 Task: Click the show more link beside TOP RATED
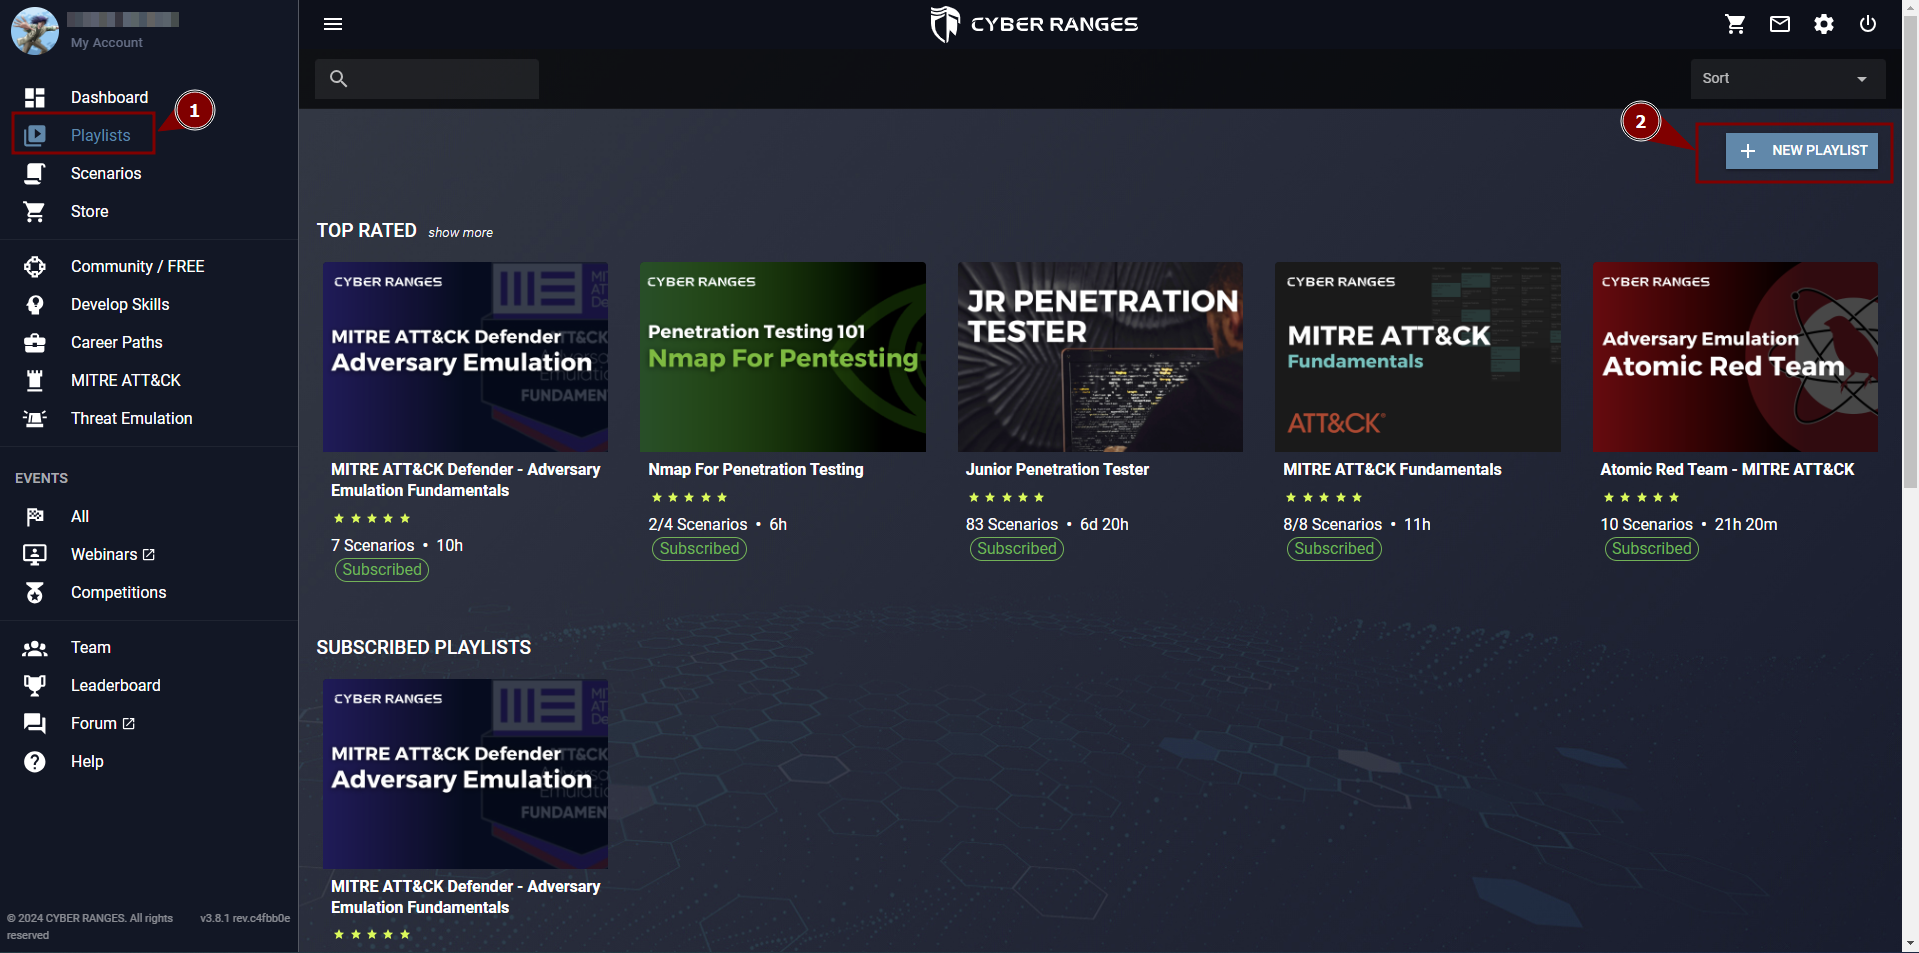(x=461, y=232)
